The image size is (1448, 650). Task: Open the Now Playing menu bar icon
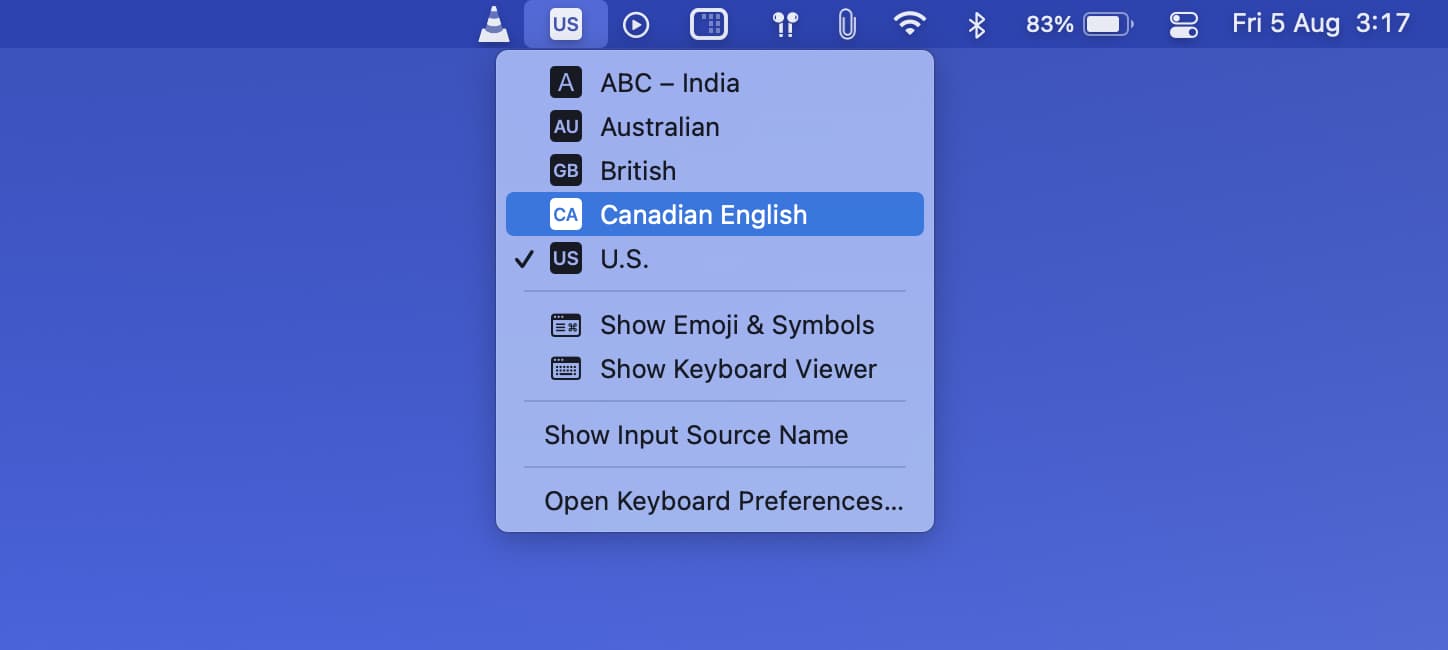636,24
